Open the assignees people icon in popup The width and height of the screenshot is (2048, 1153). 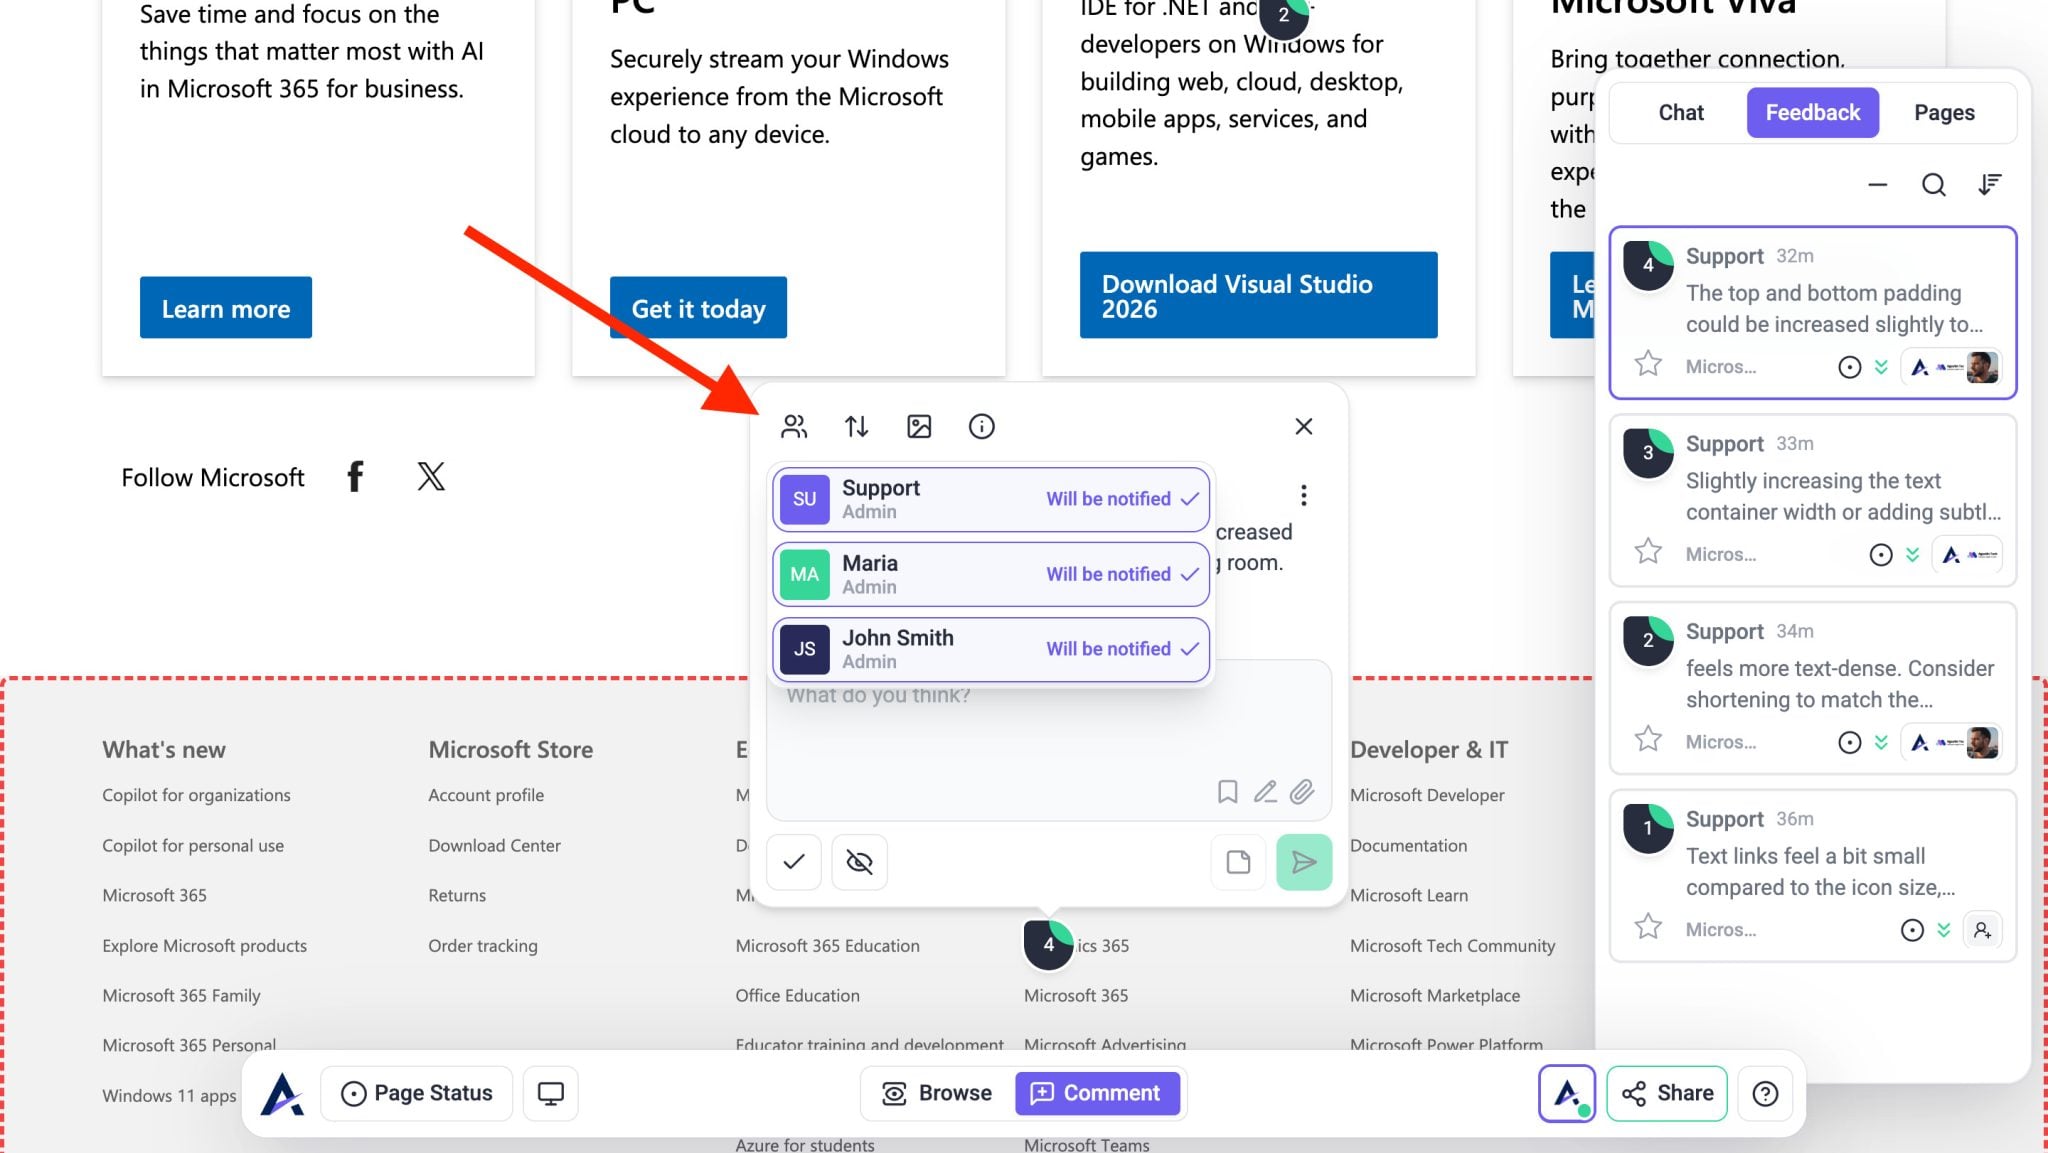click(794, 427)
